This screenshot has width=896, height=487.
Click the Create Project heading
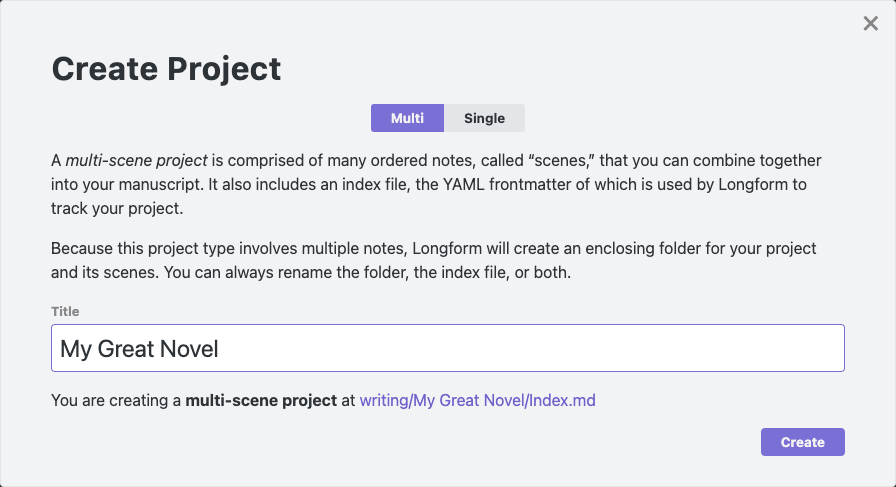(x=166, y=68)
